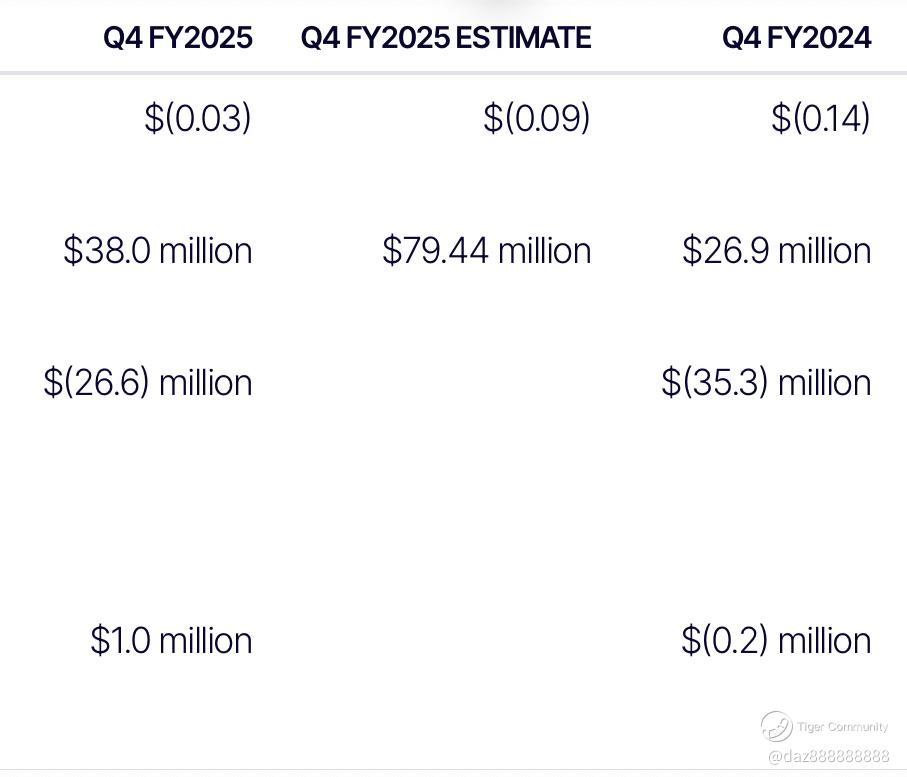The width and height of the screenshot is (907, 777).
Task: Select the $(0.03) EPS value
Action: click(198, 118)
